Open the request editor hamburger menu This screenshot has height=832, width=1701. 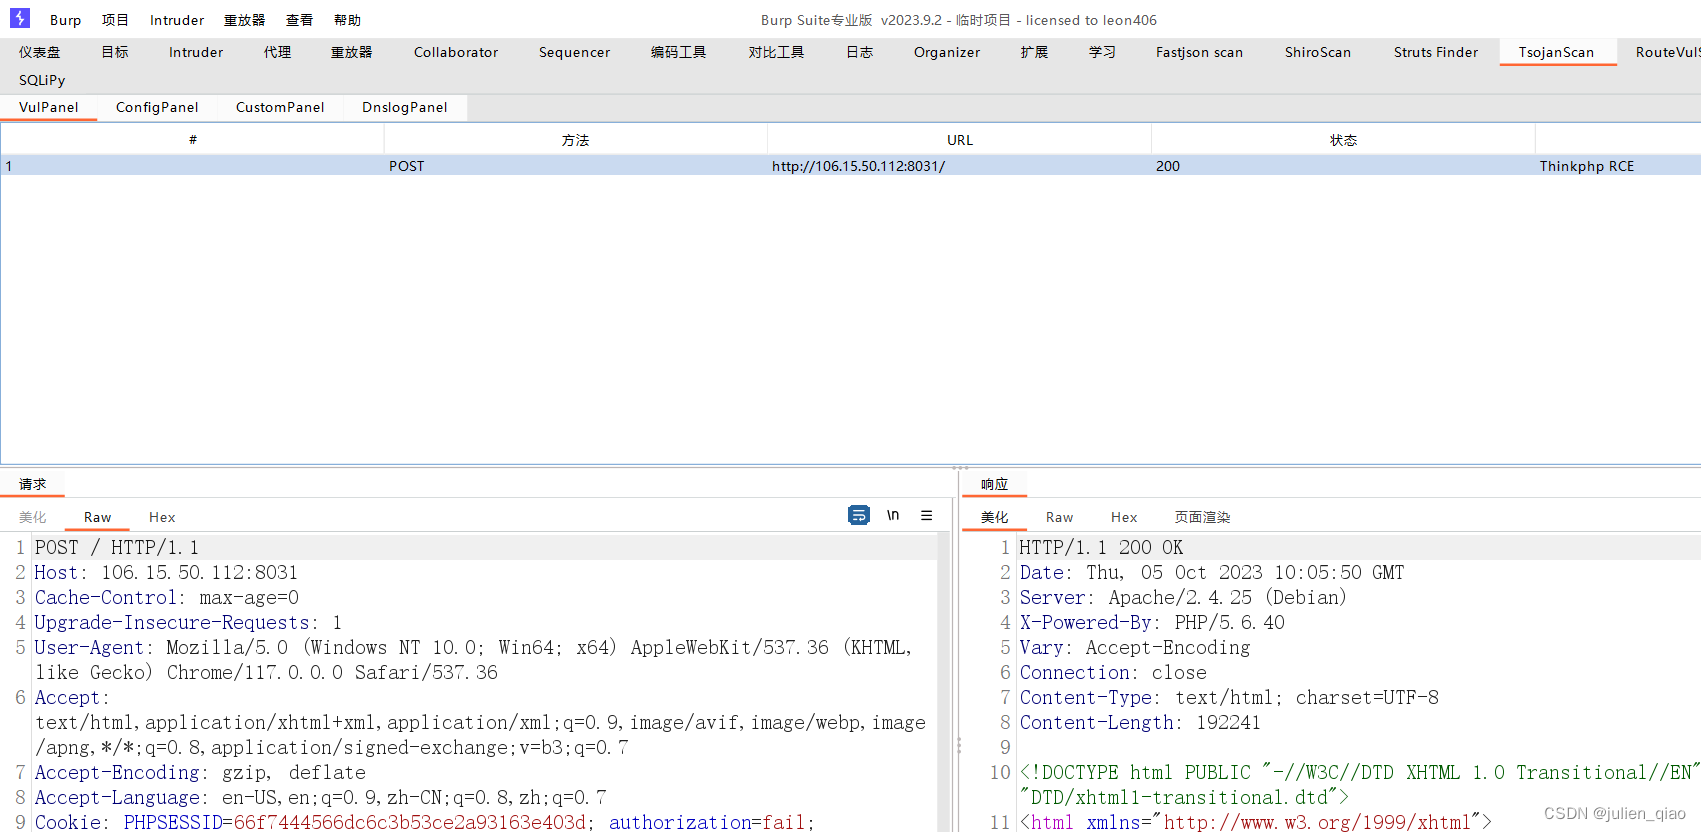(x=927, y=515)
